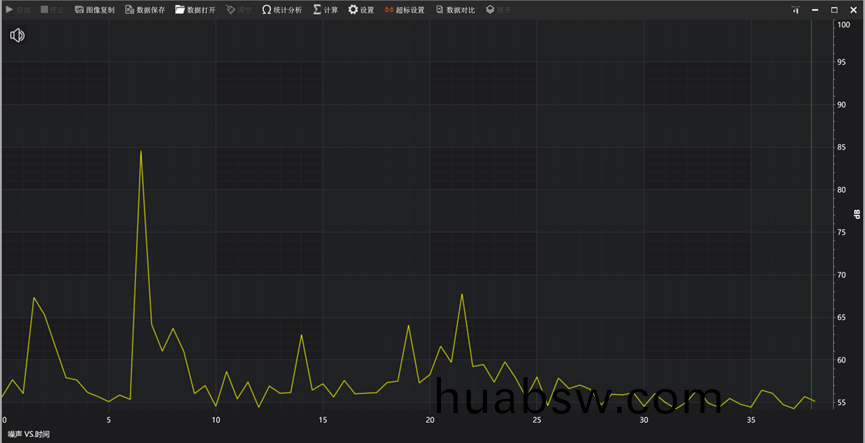Expand the panel with 展开
Image resolution: width=865 pixels, height=443 pixels.
click(498, 9)
